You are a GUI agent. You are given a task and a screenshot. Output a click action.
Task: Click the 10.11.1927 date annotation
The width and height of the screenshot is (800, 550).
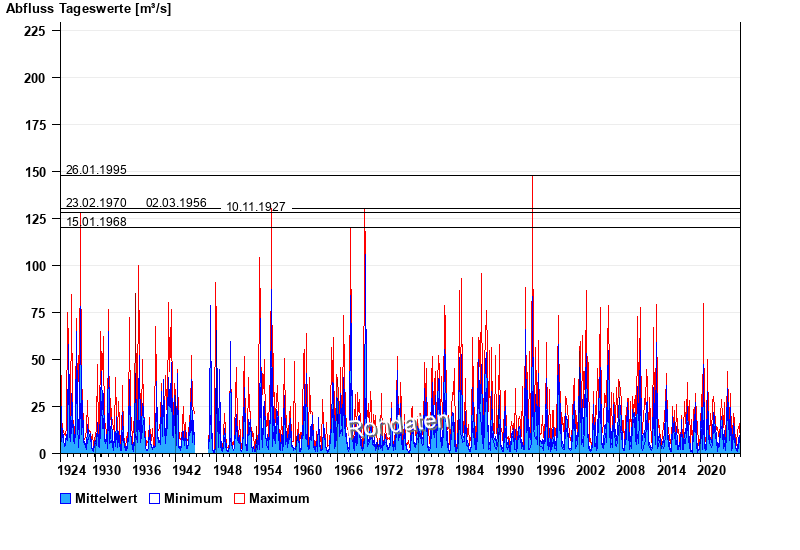pyautogui.click(x=256, y=207)
